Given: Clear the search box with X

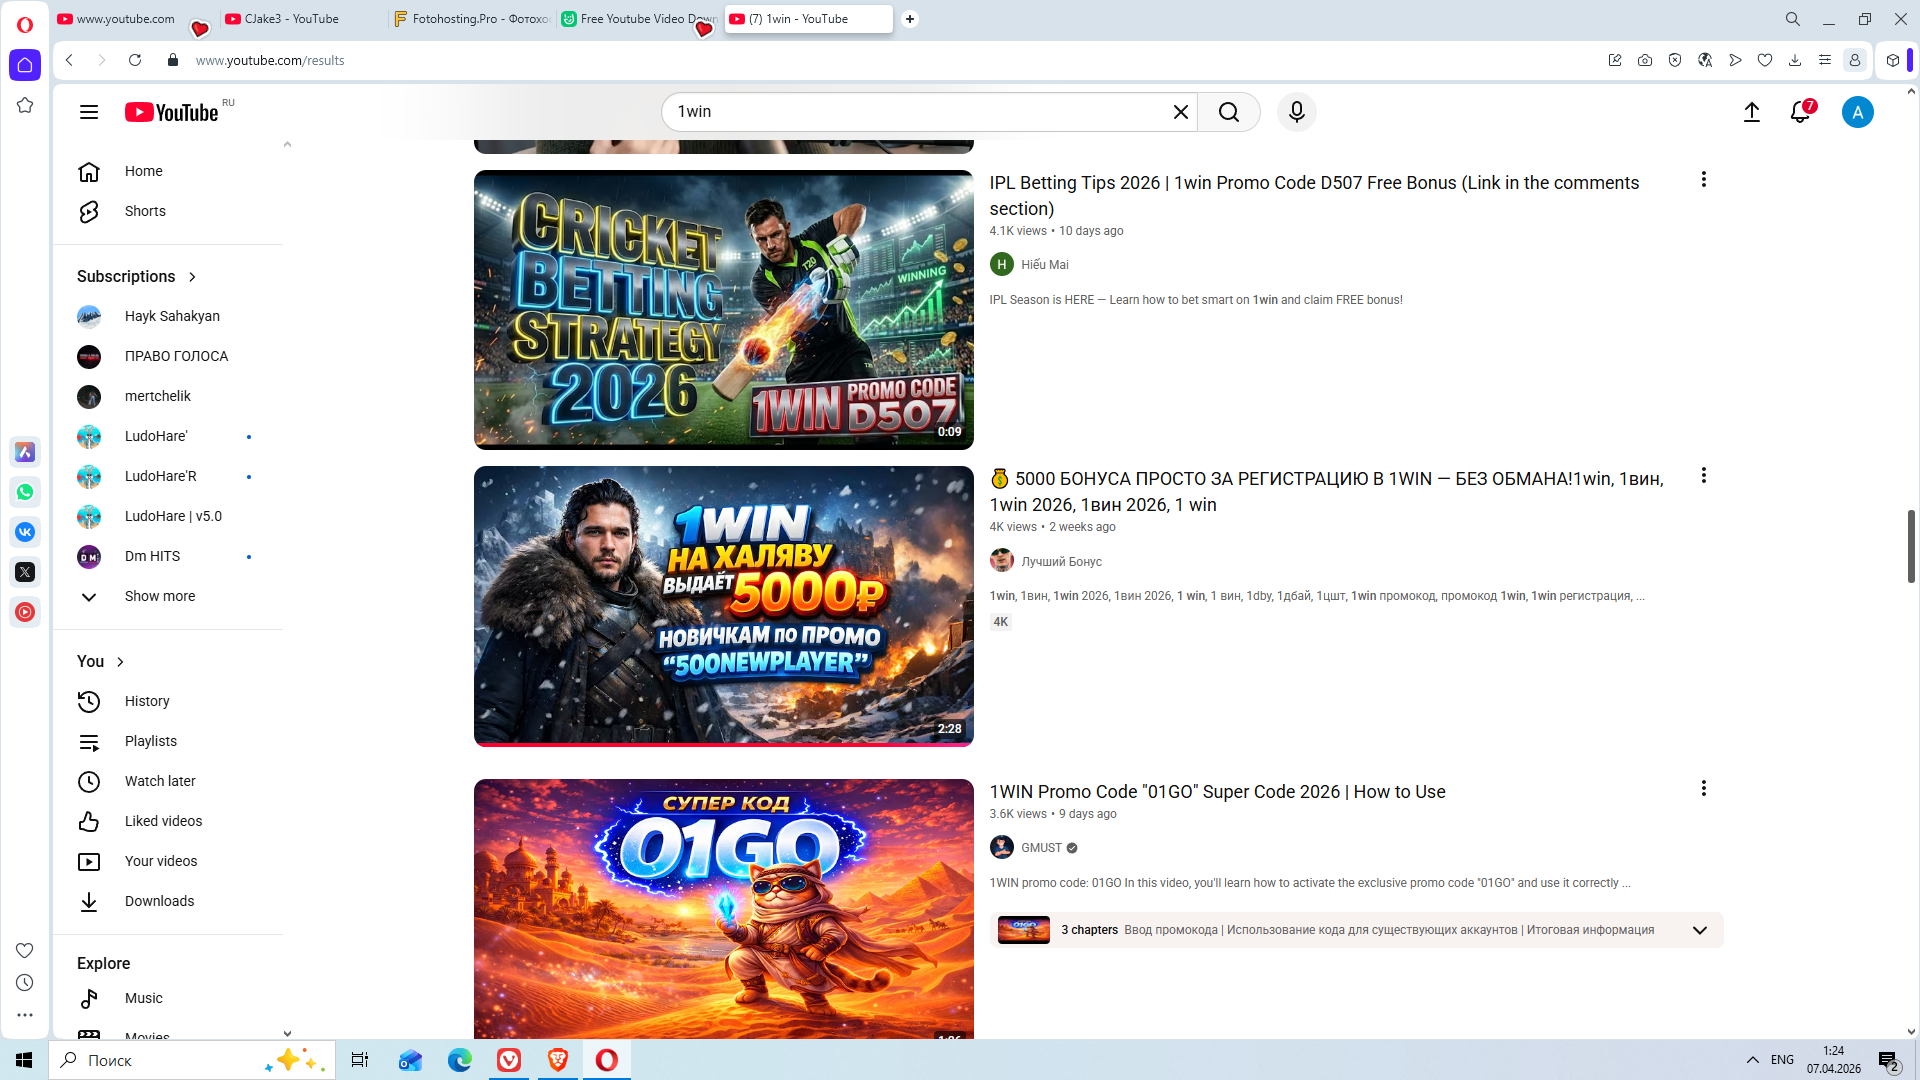Looking at the screenshot, I should point(1181,112).
